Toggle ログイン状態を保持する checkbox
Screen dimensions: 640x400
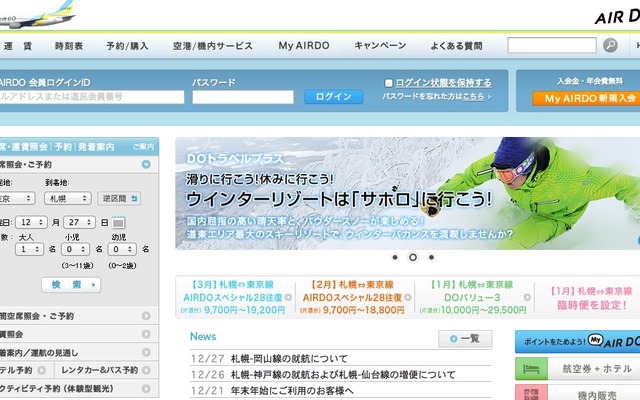tap(389, 83)
